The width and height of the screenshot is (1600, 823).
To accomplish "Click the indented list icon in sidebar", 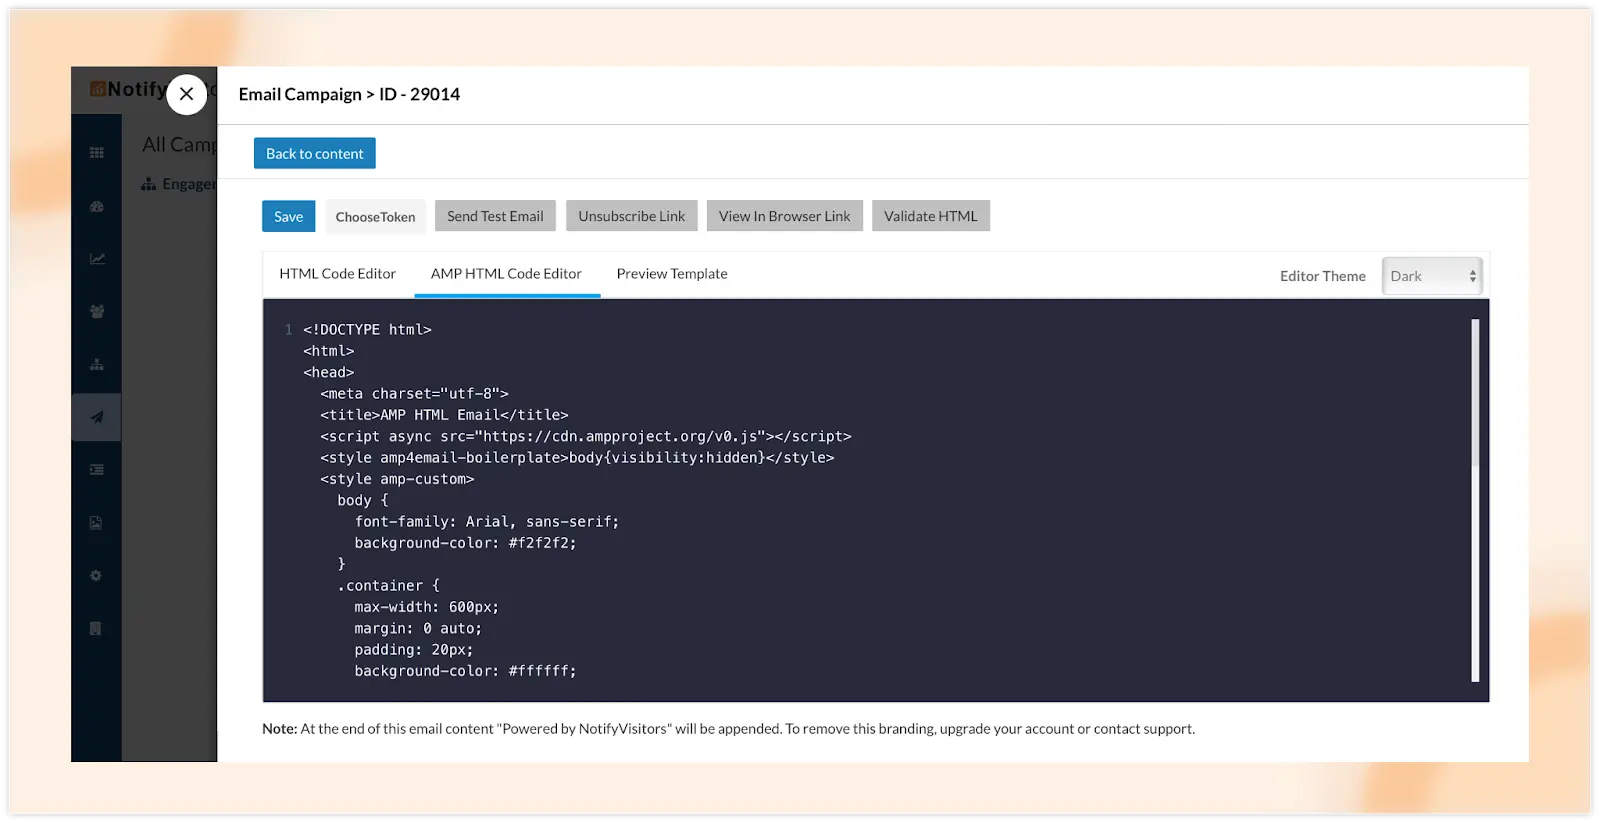I will (97, 469).
